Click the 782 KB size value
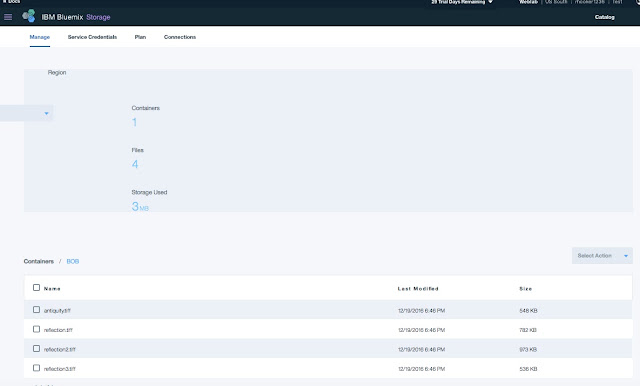This screenshot has height=386, width=640. coord(528,330)
